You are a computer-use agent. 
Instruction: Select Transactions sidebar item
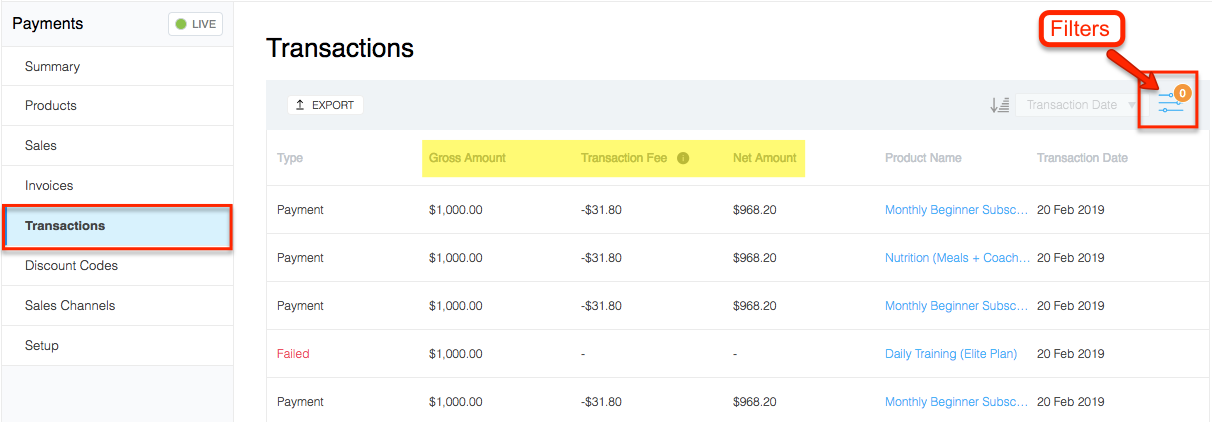[x=117, y=226]
